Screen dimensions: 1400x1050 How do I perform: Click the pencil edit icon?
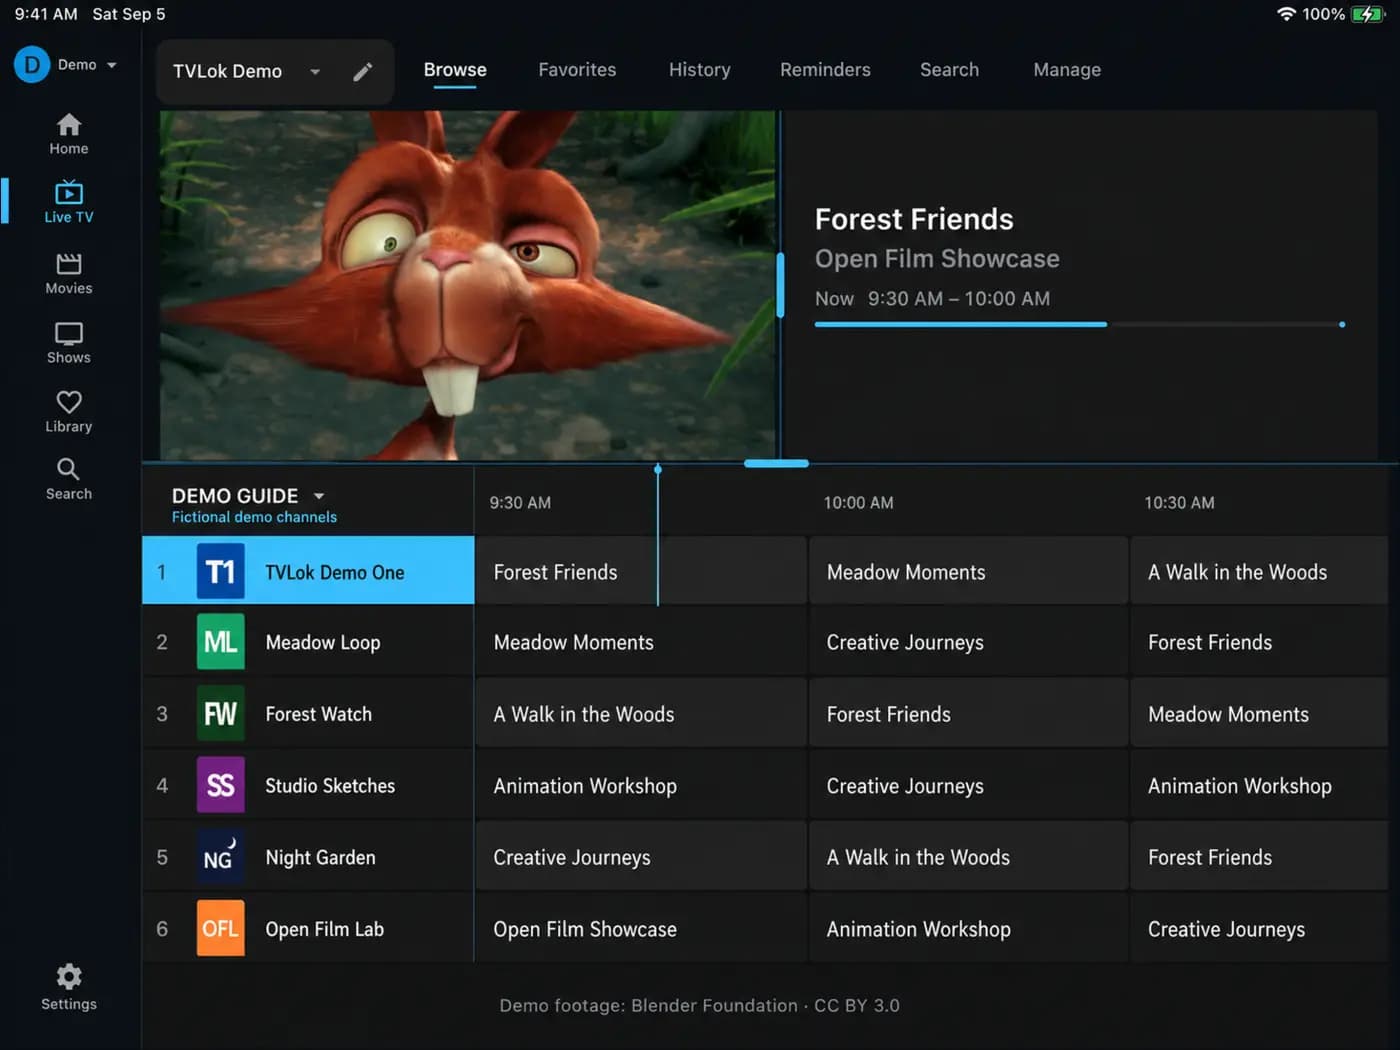point(363,71)
